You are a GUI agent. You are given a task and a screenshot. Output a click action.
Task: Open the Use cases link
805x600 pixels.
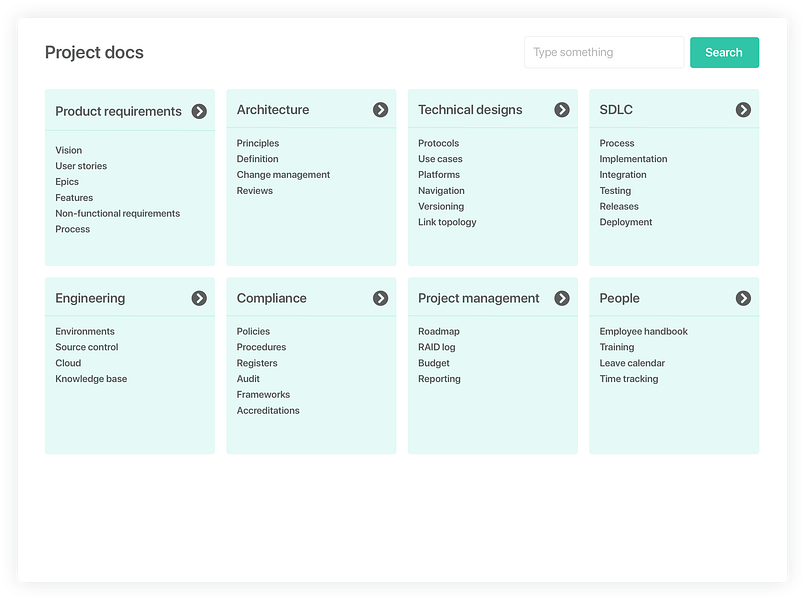[440, 159]
